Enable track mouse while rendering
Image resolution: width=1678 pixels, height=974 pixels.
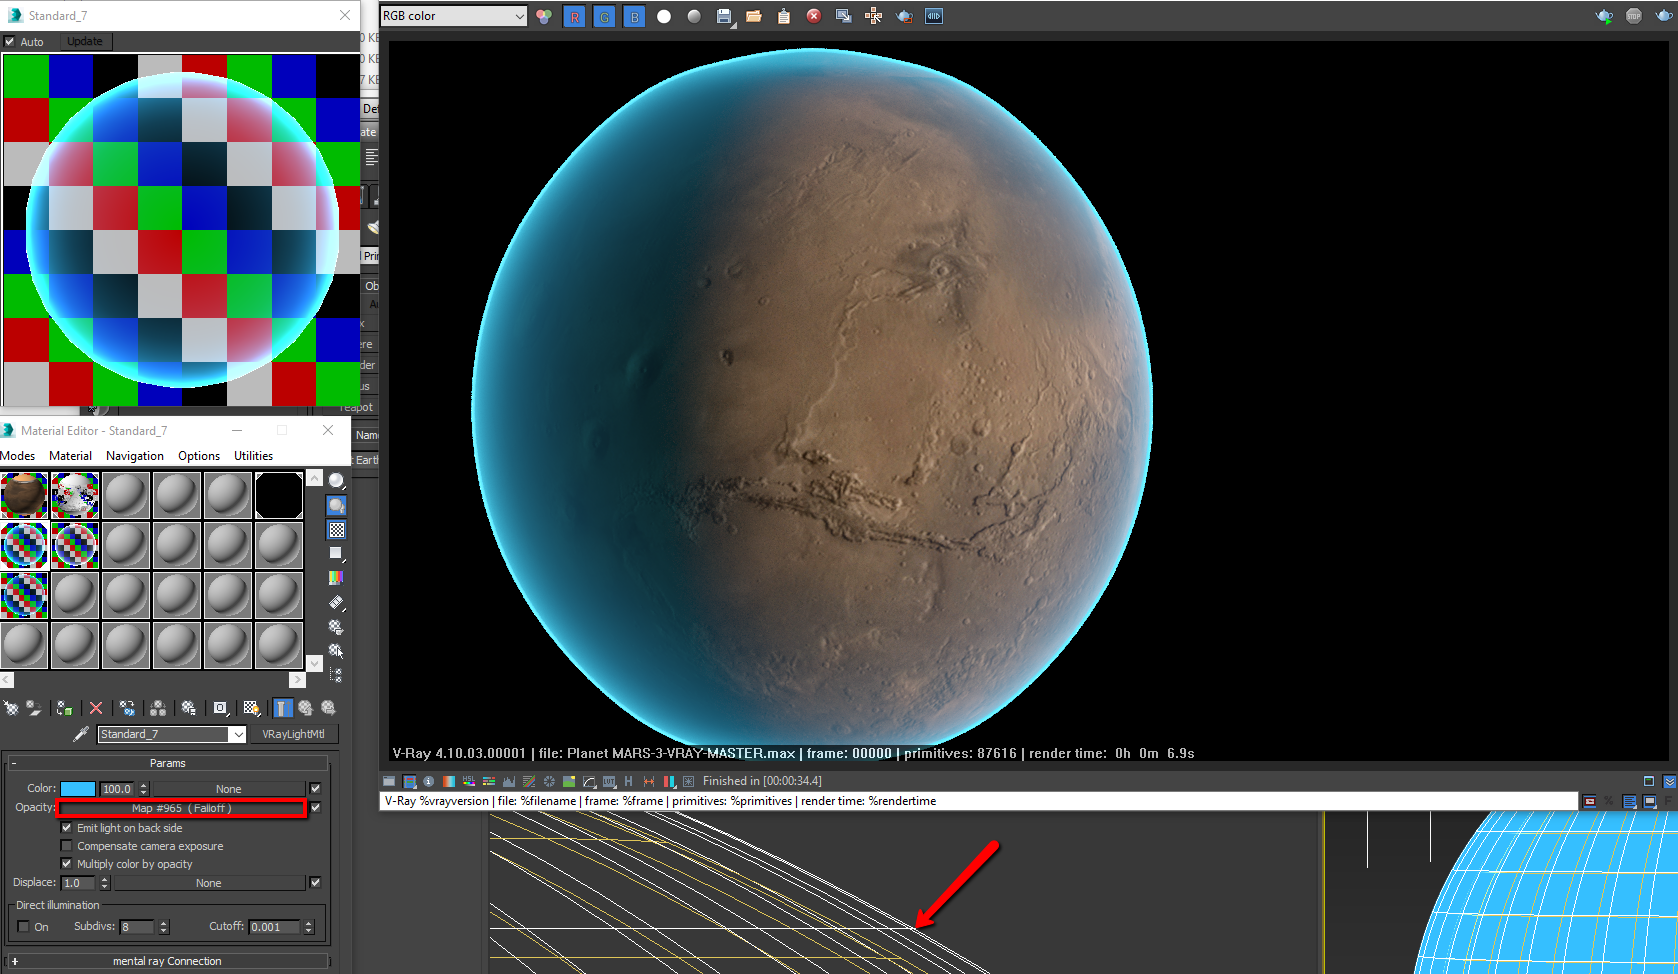point(874,17)
